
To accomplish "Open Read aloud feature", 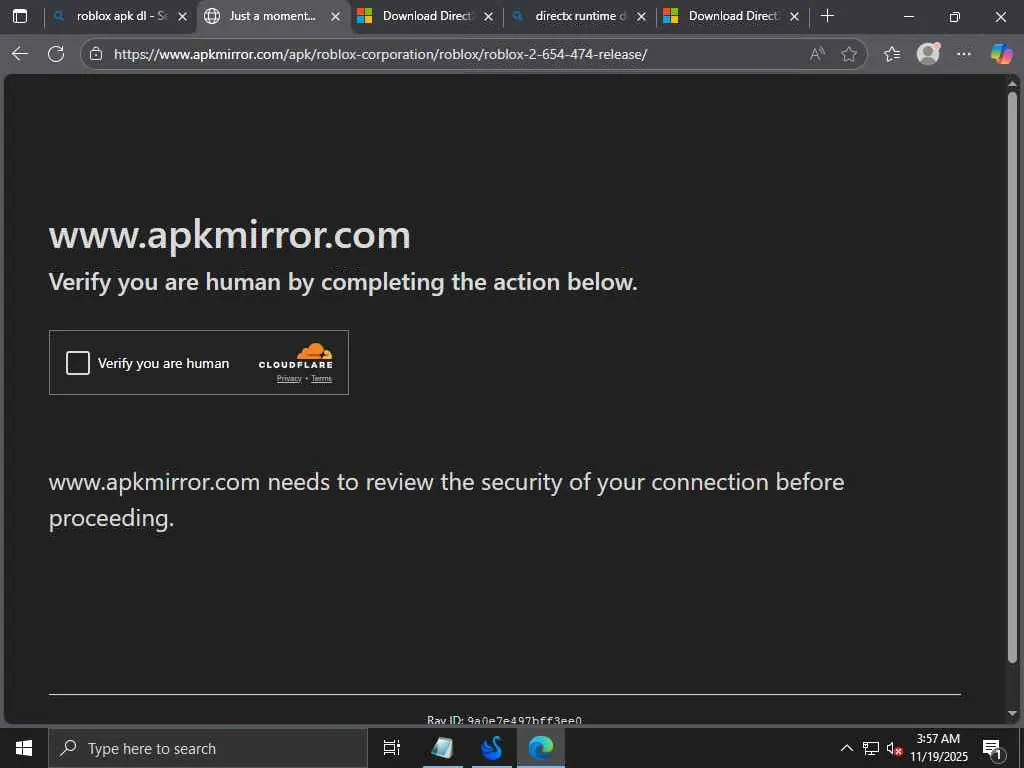I will click(x=817, y=54).
